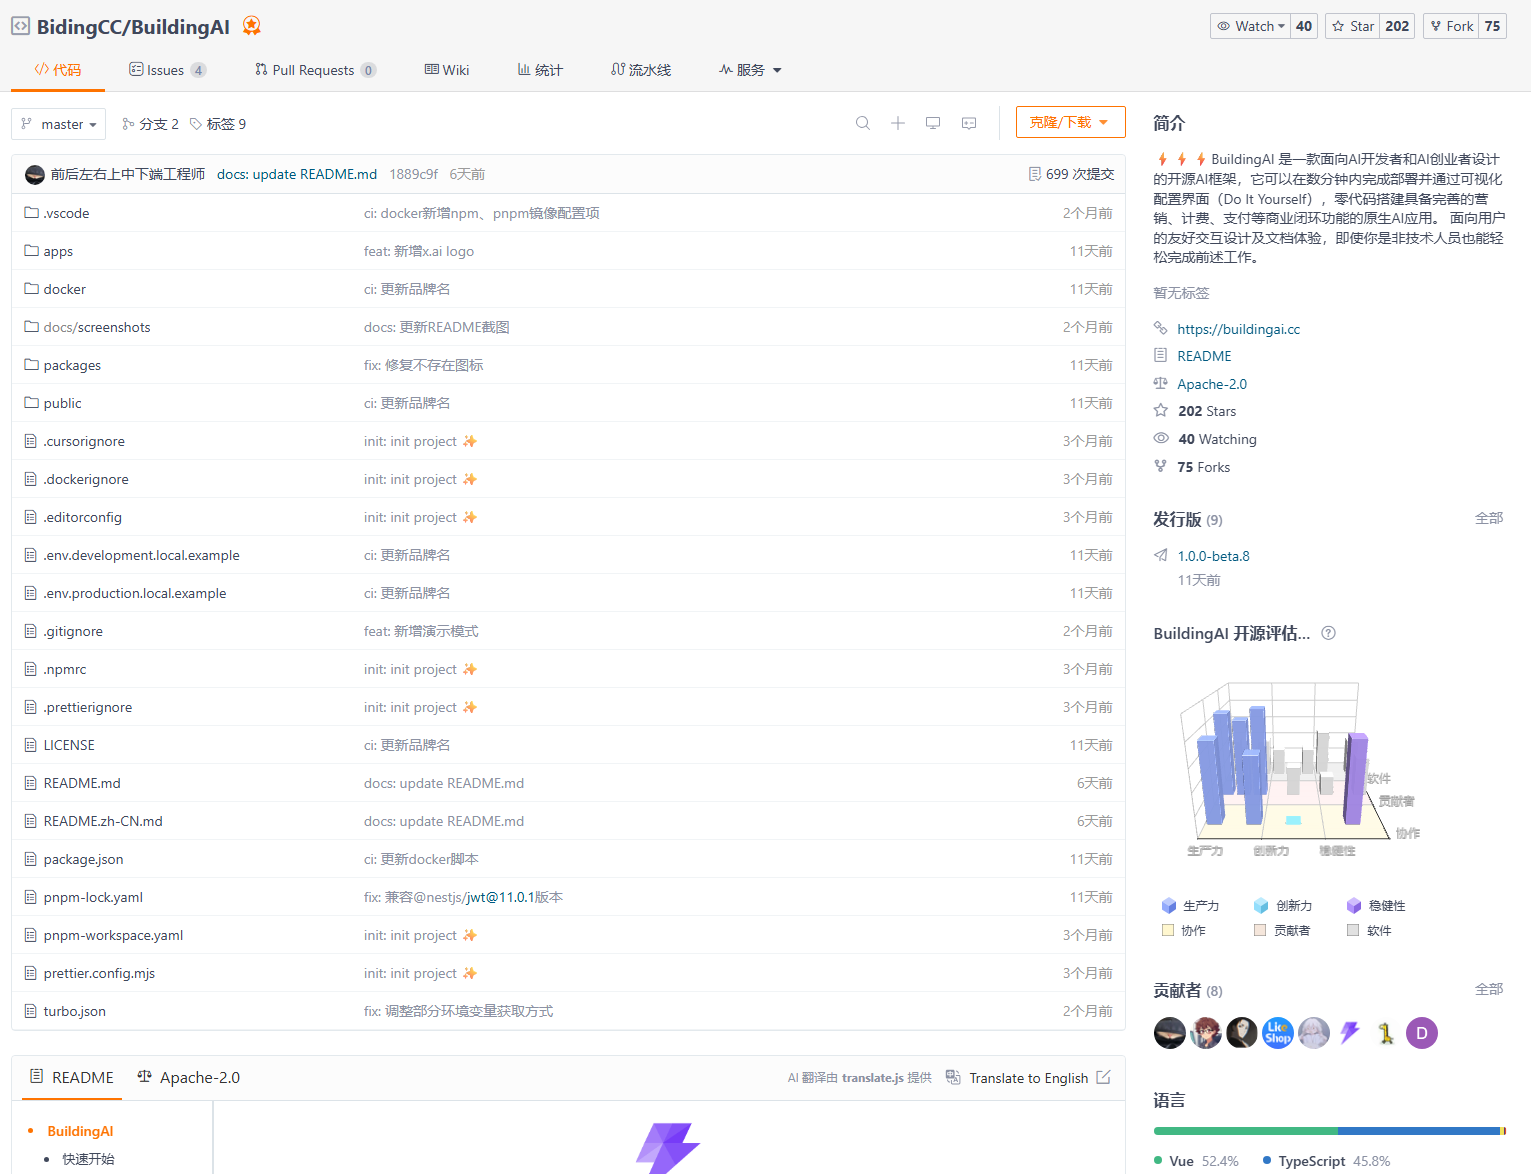The width and height of the screenshot is (1531, 1174).
Task: Click the first contributor avatar
Action: click(1170, 1033)
